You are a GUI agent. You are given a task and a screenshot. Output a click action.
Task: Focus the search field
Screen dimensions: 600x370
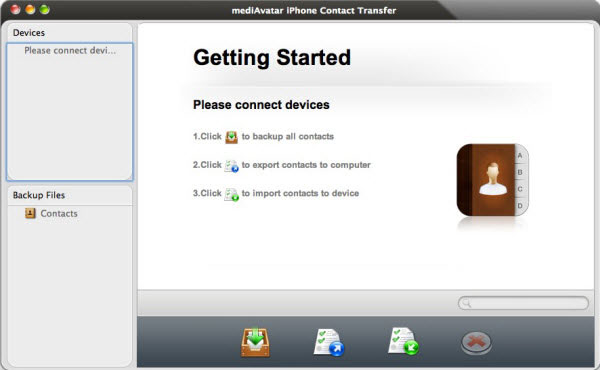coord(523,303)
